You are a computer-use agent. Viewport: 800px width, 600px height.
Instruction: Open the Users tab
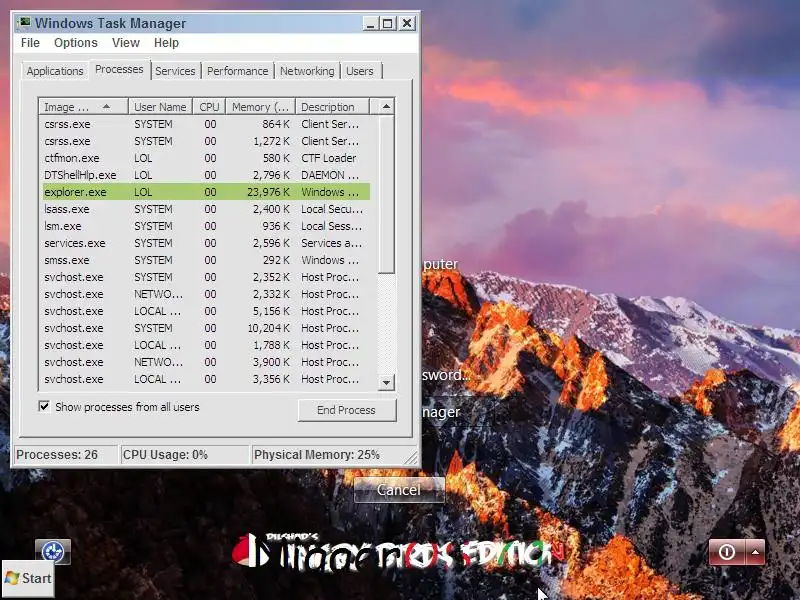tap(360, 71)
